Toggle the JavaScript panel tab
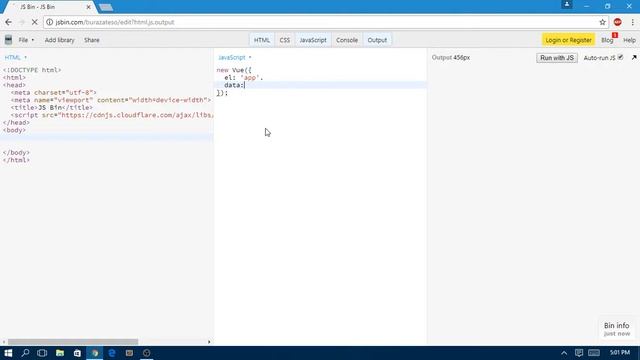Viewport: 640px width, 360px height. point(313,40)
